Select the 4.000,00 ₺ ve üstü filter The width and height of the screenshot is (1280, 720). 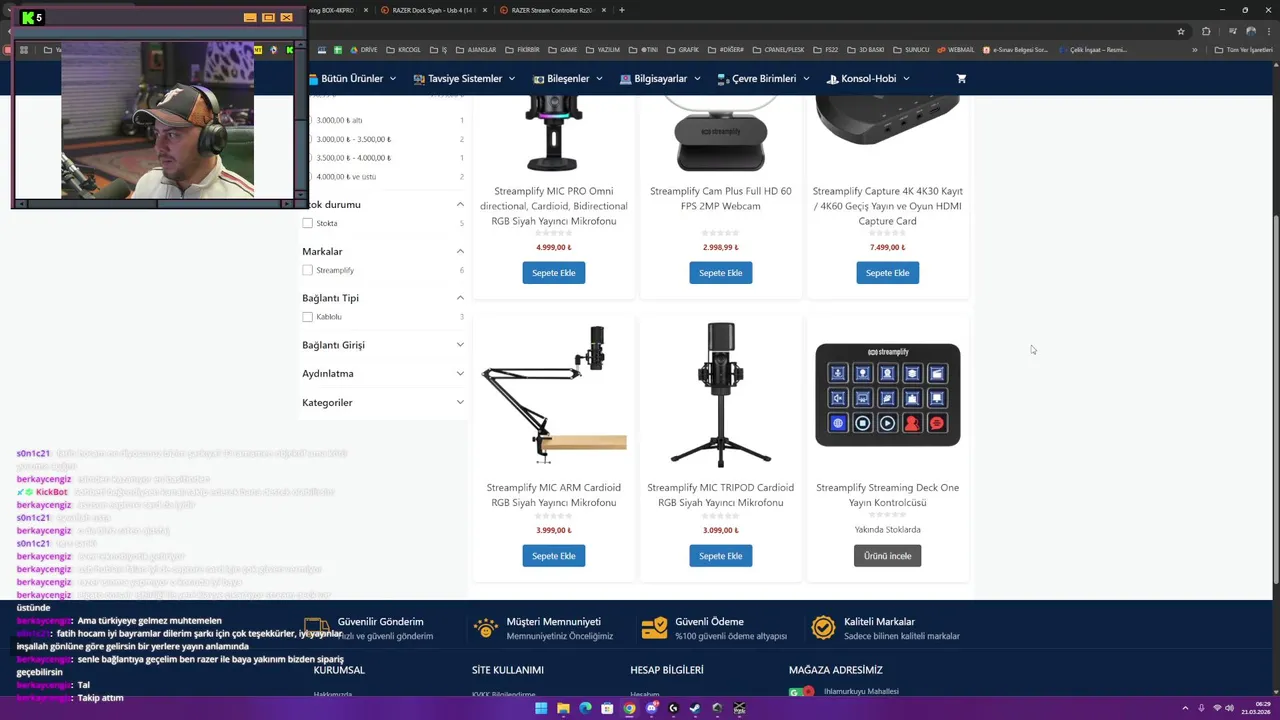(345, 177)
